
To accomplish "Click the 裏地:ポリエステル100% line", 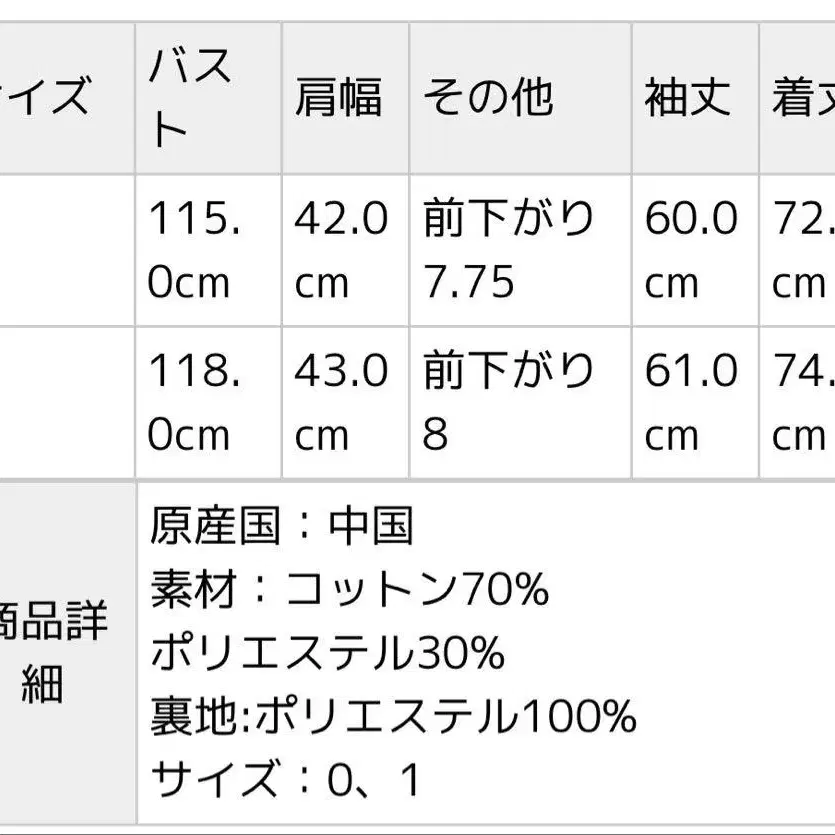I will 393,716.
